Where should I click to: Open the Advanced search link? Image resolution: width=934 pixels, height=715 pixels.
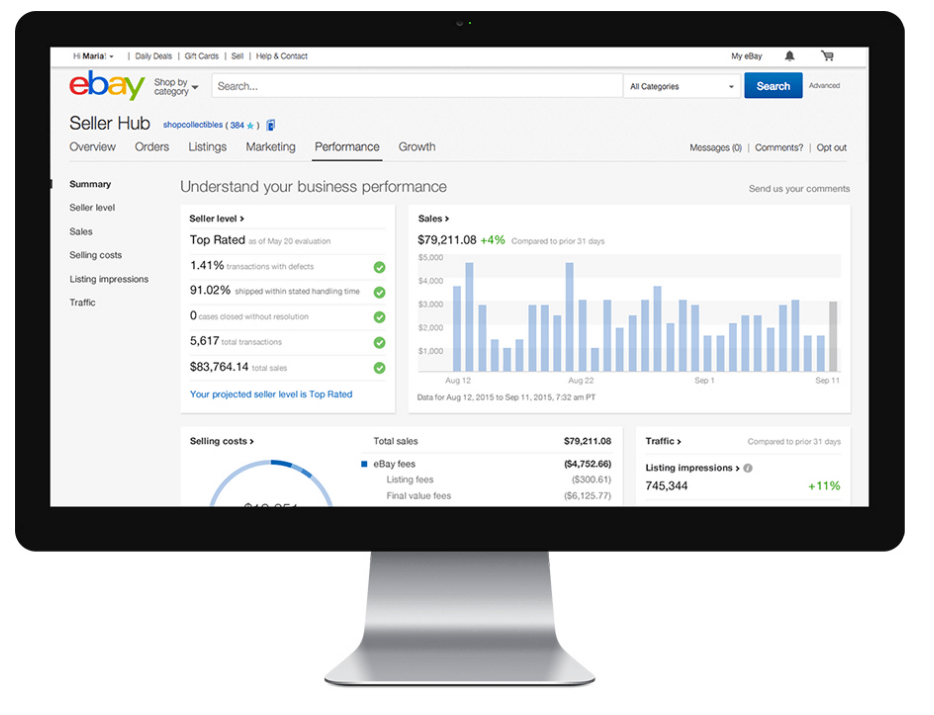824,86
